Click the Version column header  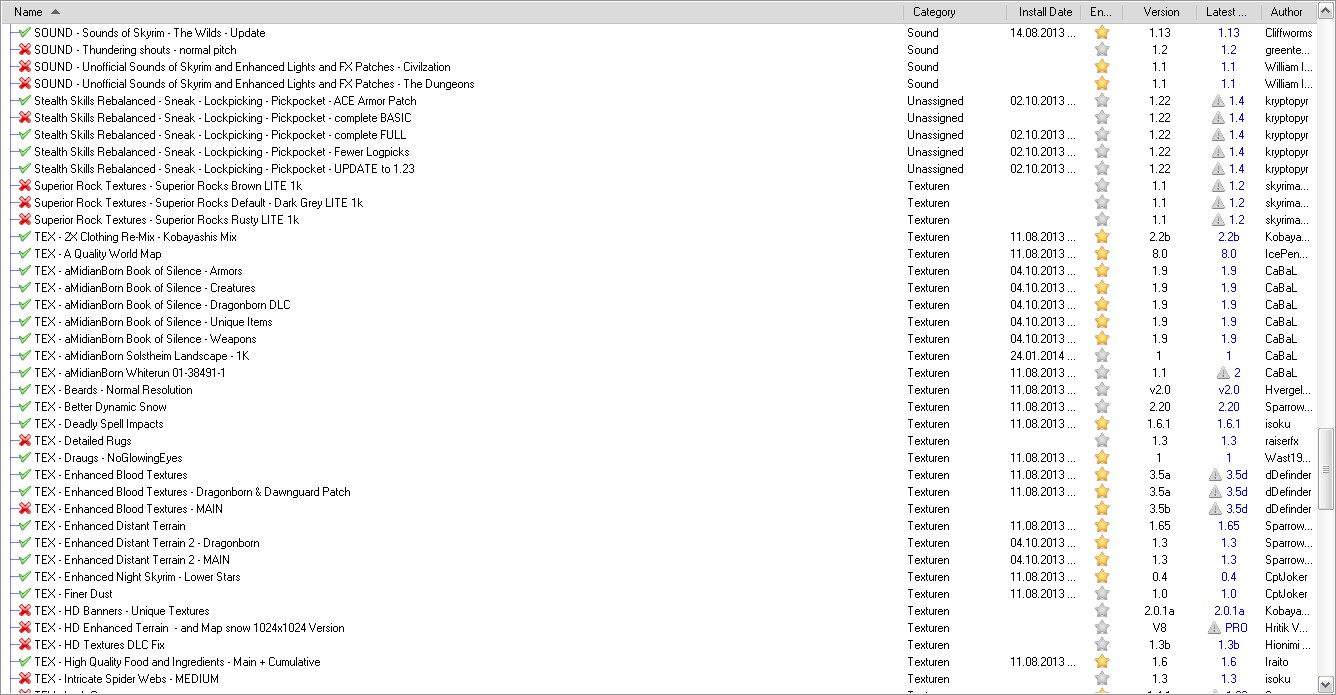(x=1161, y=12)
